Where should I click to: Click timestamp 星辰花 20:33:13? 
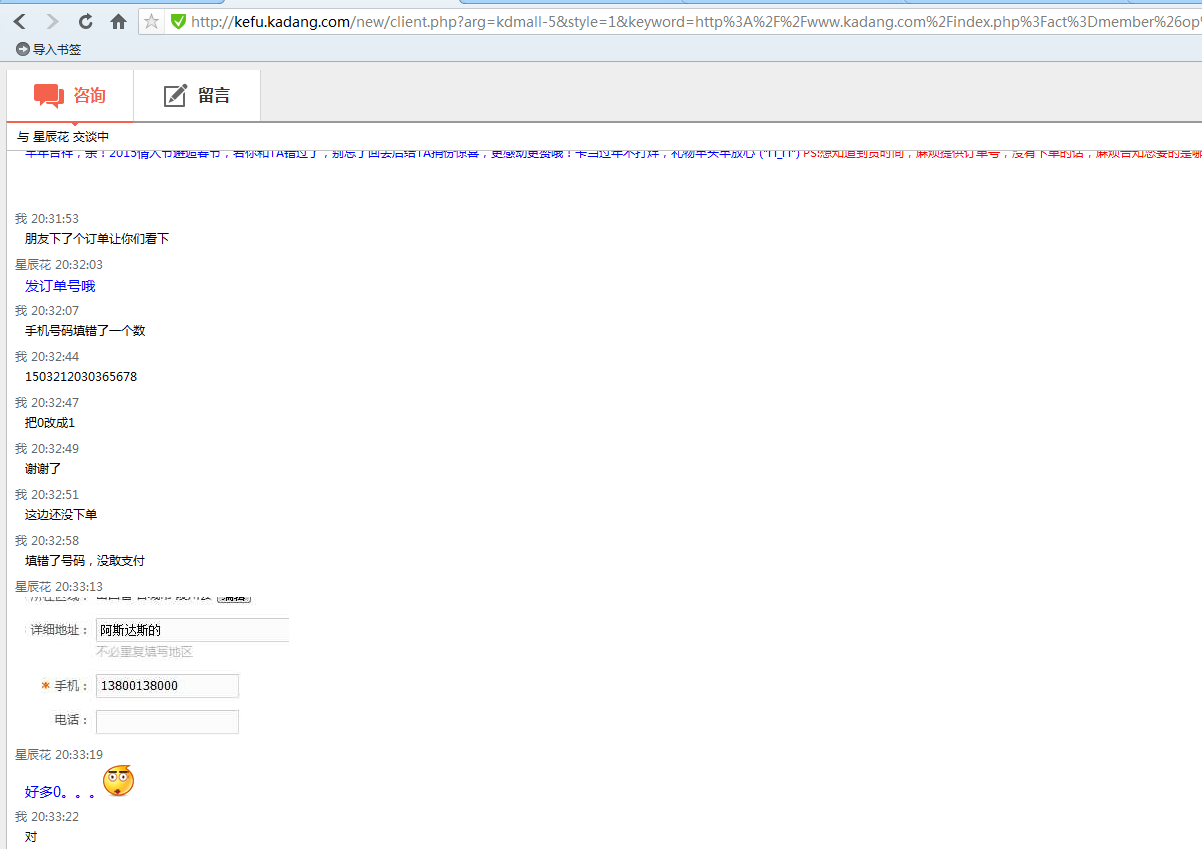59,587
